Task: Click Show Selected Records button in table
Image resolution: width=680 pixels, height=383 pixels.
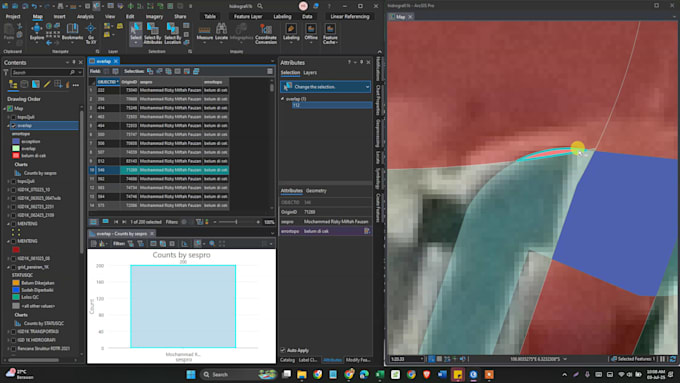Action: tap(105, 222)
